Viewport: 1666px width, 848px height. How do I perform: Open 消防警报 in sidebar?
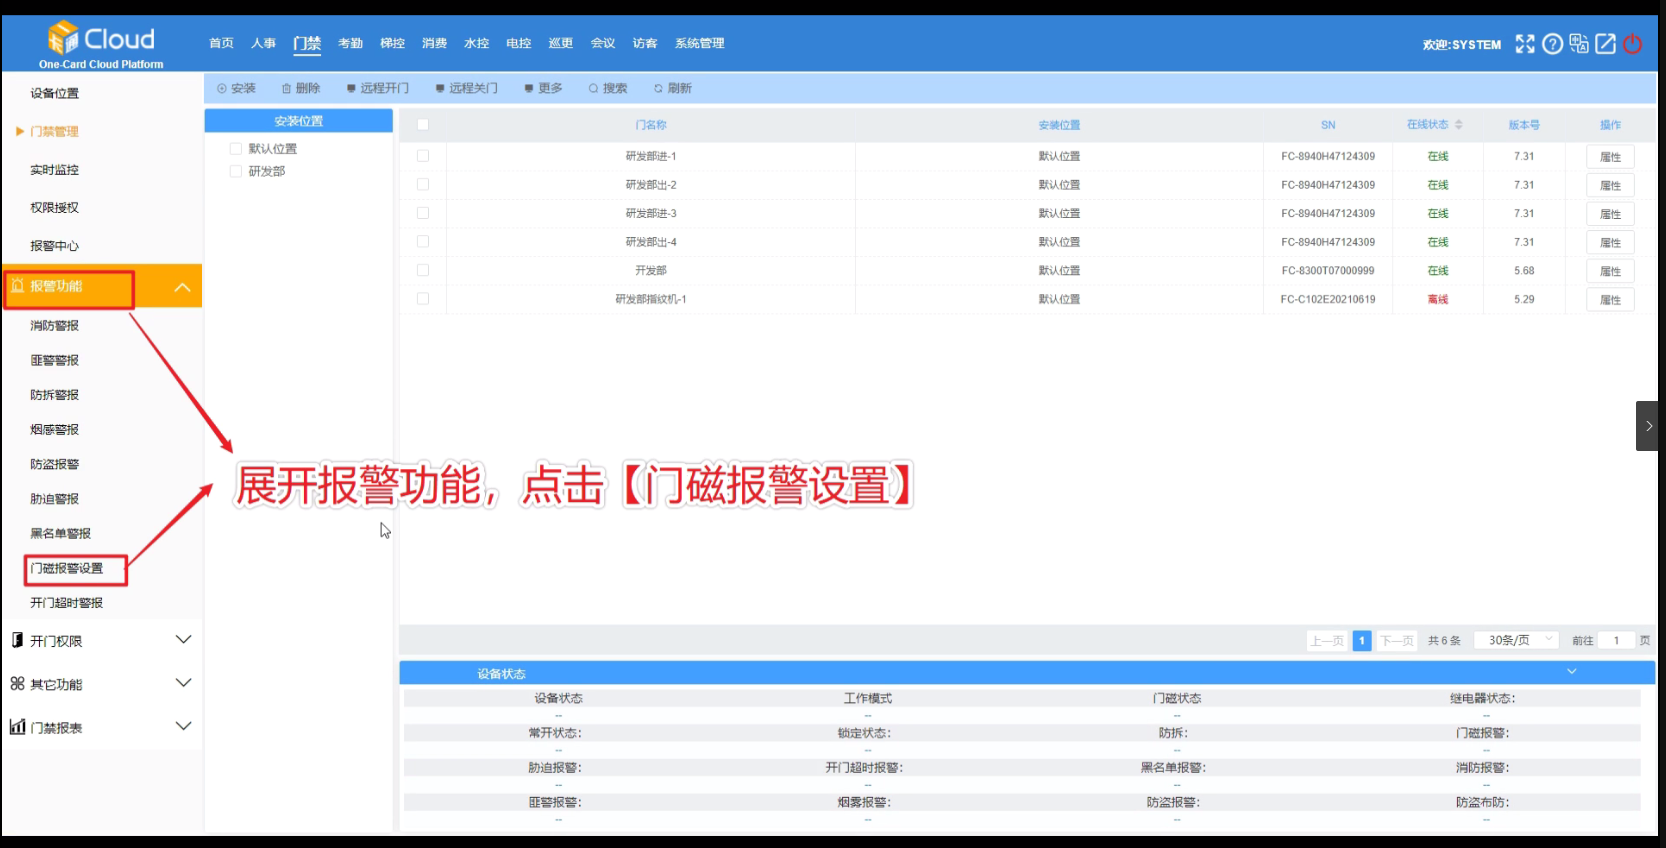[x=54, y=325]
